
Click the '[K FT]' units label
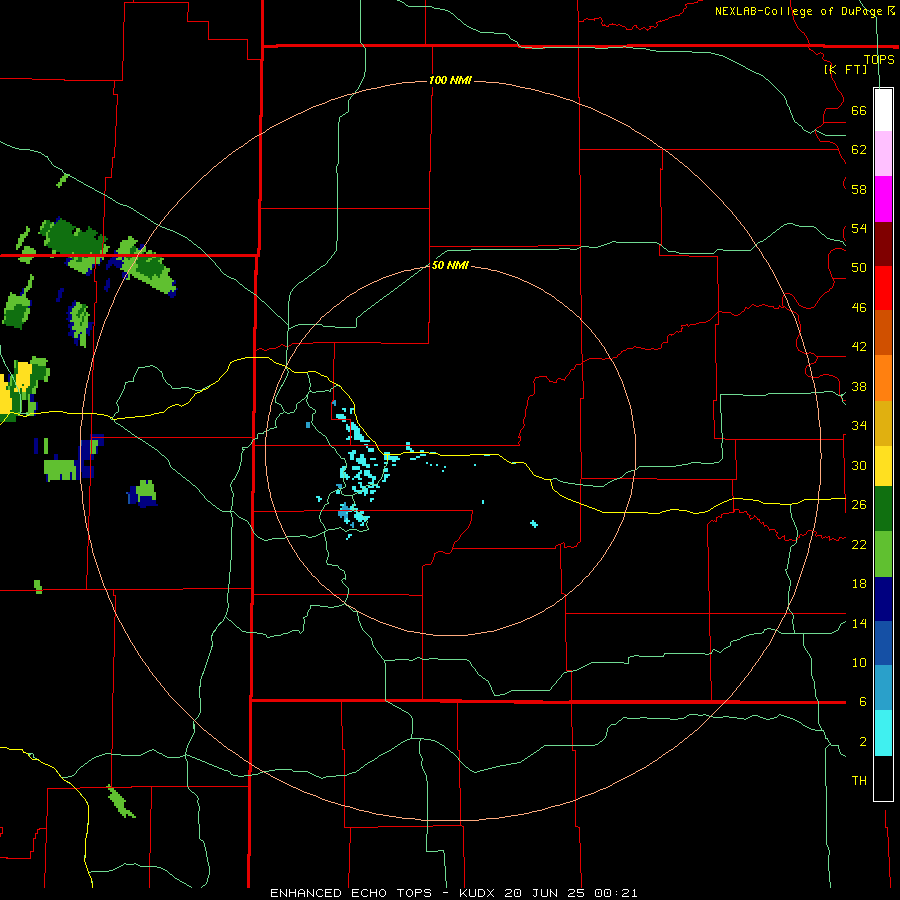click(x=845, y=69)
